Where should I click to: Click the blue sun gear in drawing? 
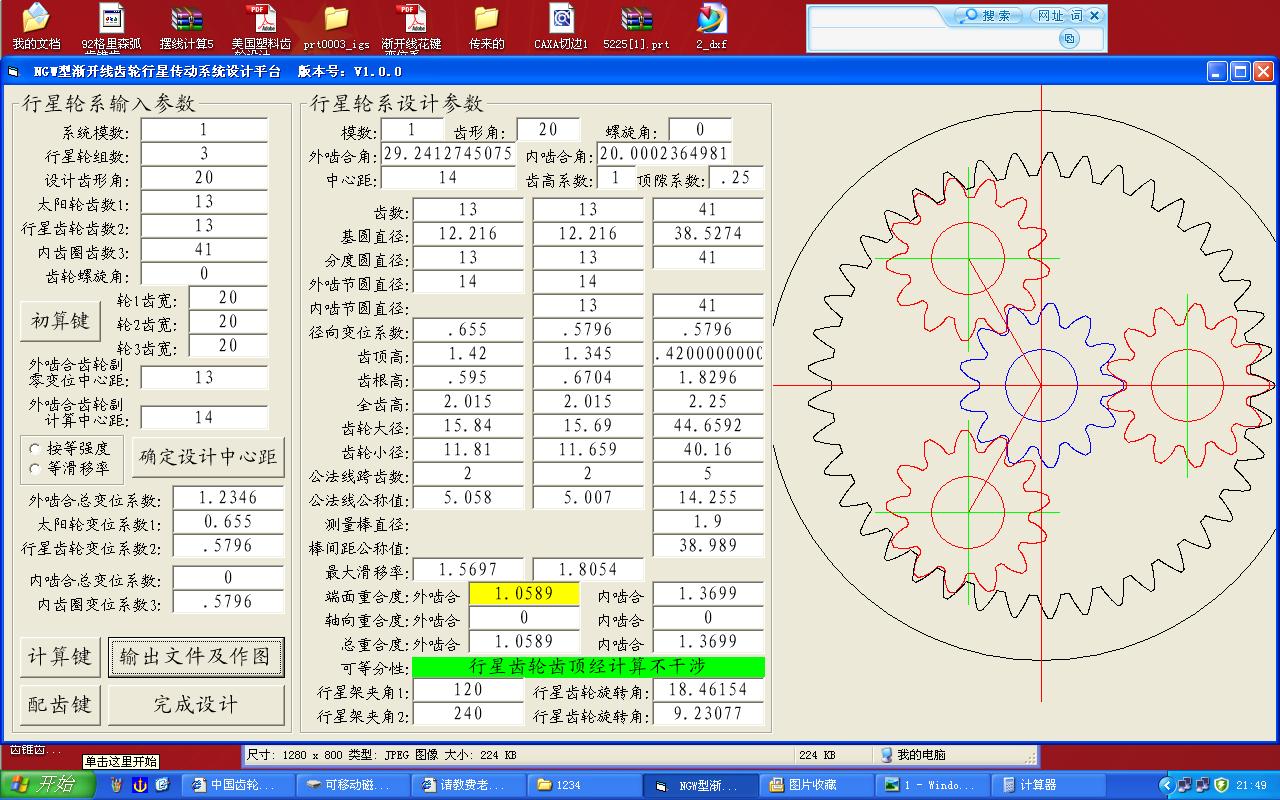tap(1041, 385)
